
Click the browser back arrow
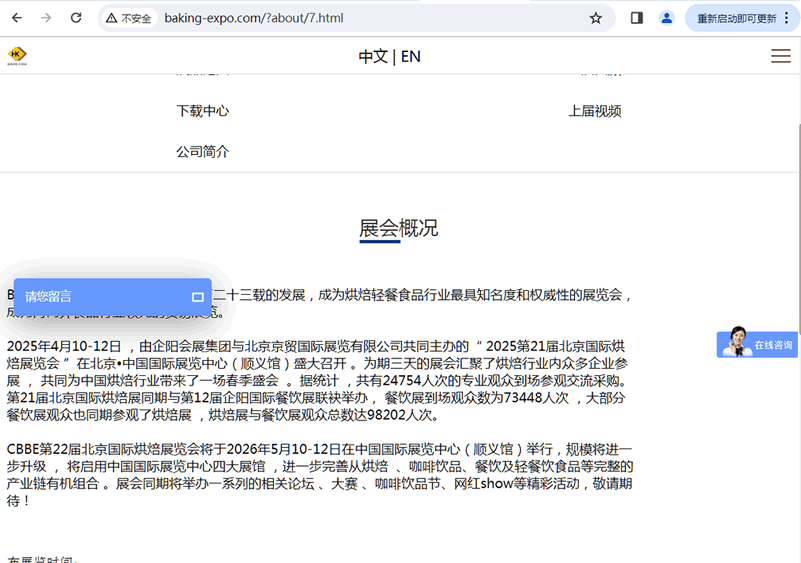click(17, 18)
